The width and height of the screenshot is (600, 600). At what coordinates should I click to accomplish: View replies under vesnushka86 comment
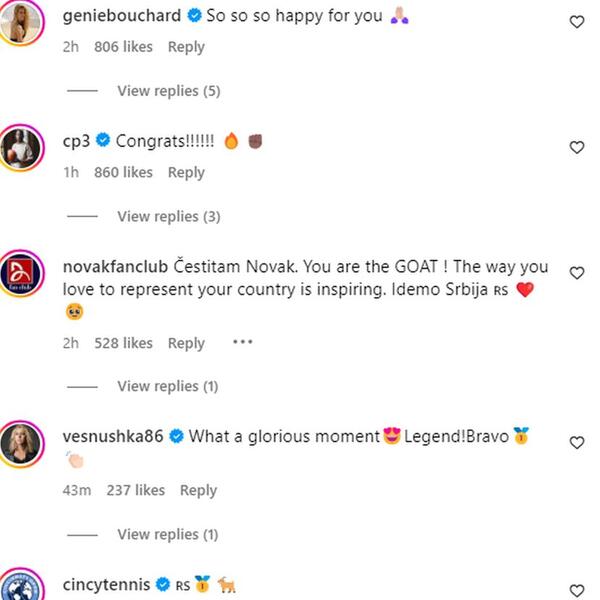click(168, 535)
